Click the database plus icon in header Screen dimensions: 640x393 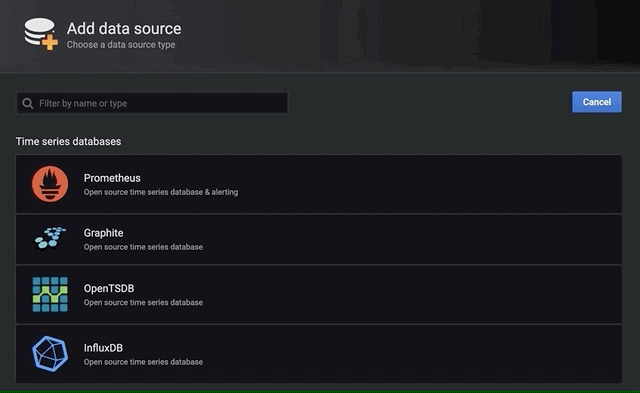pyautogui.click(x=40, y=34)
